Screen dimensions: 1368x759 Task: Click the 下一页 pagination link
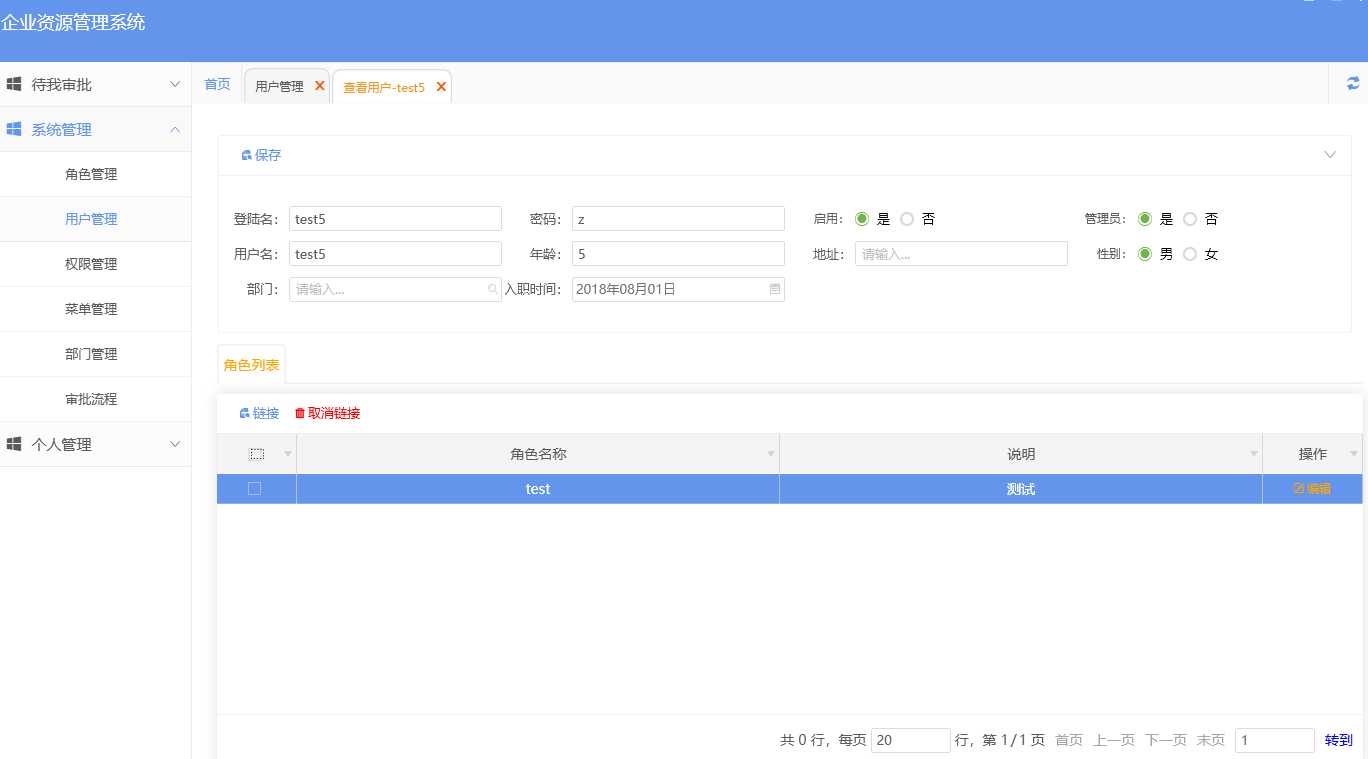[1166, 740]
